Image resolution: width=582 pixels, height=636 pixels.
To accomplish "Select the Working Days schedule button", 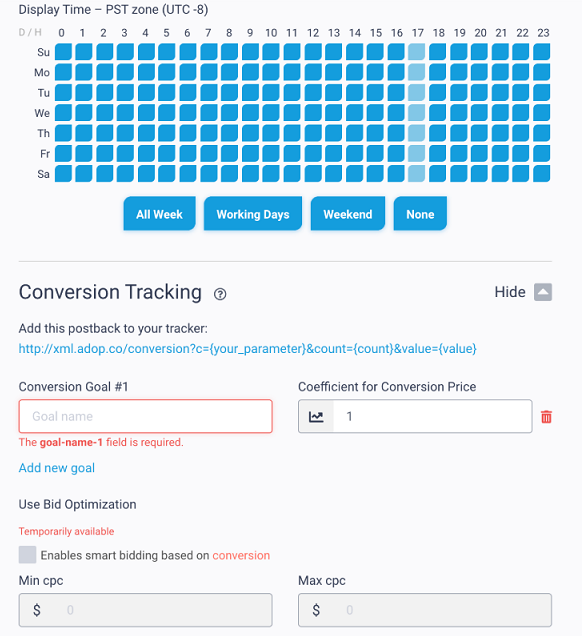I will (253, 214).
